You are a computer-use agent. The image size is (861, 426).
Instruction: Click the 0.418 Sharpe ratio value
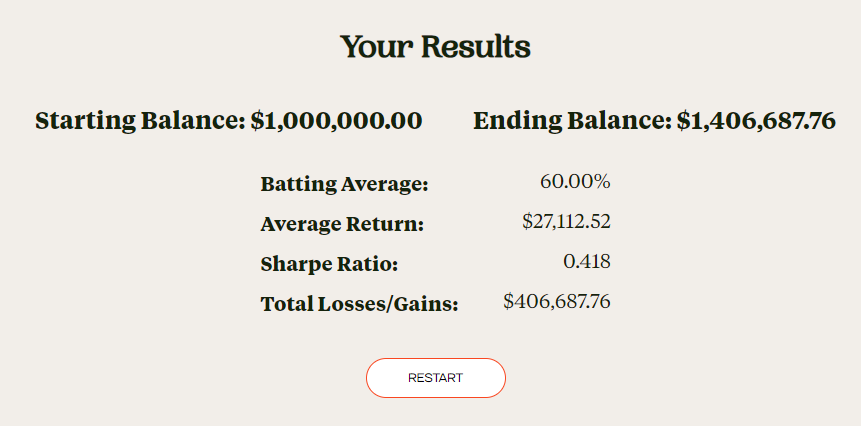[x=587, y=262]
